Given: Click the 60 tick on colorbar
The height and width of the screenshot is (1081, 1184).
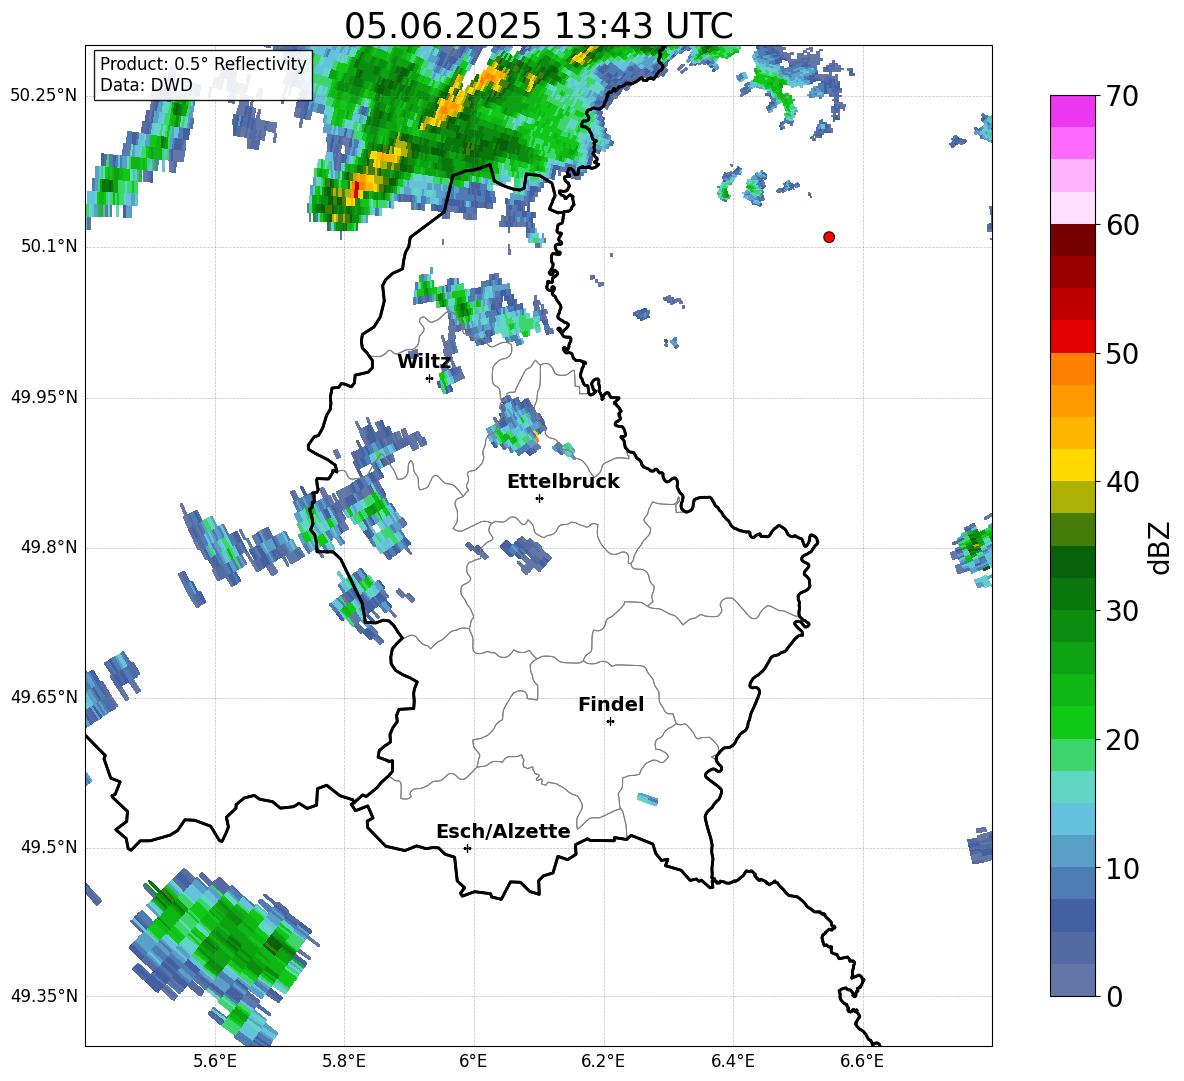Looking at the screenshot, I should (x=1122, y=225).
